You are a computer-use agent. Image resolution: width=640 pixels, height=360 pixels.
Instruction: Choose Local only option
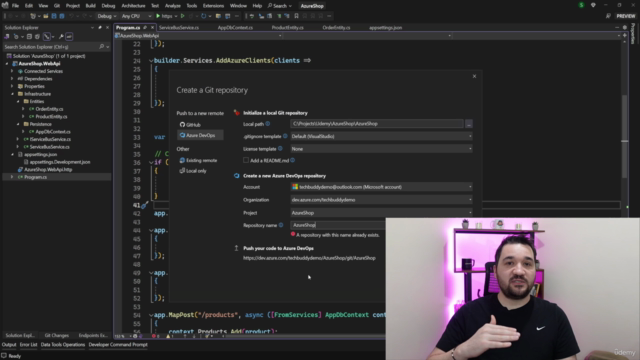[193, 171]
